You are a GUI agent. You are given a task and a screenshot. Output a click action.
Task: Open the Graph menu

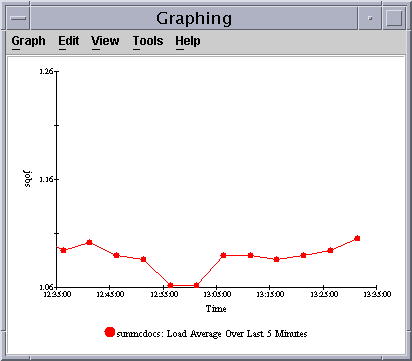click(x=28, y=41)
